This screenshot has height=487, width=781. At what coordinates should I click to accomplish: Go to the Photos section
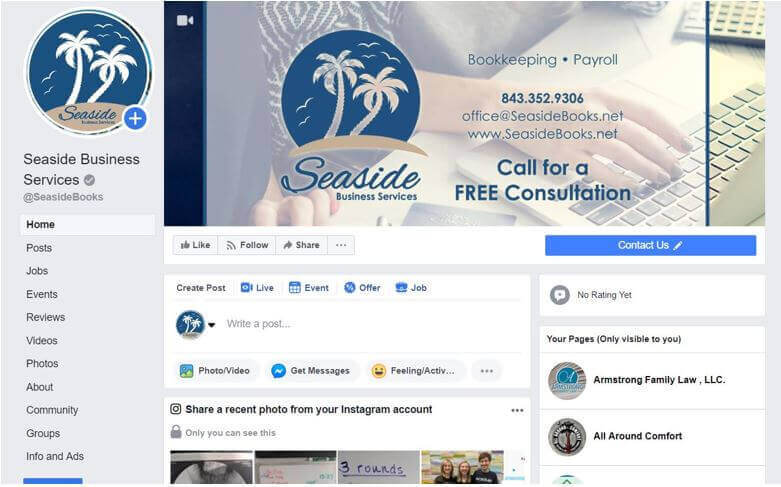click(42, 364)
